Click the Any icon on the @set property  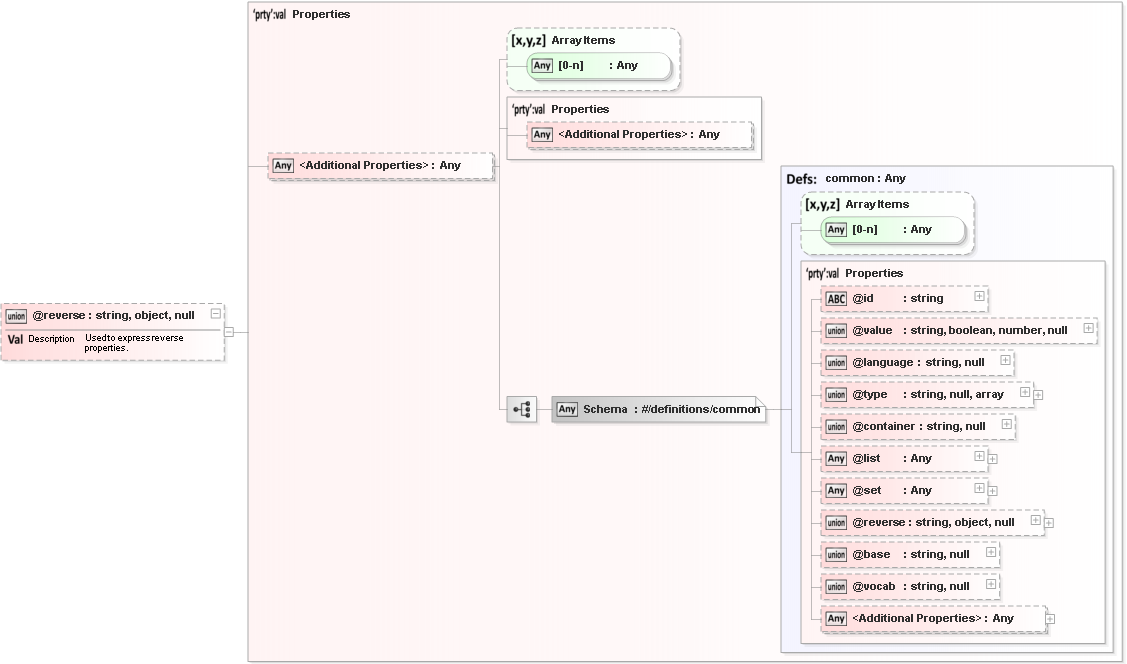(835, 490)
